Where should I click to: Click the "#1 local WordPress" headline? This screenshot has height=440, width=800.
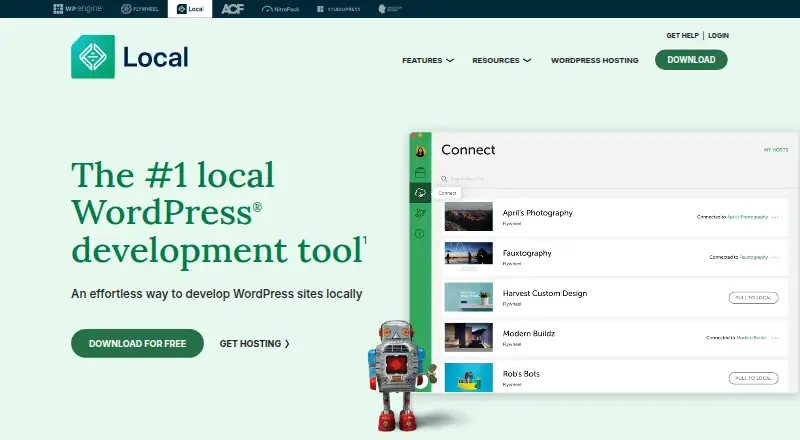[x=219, y=212]
